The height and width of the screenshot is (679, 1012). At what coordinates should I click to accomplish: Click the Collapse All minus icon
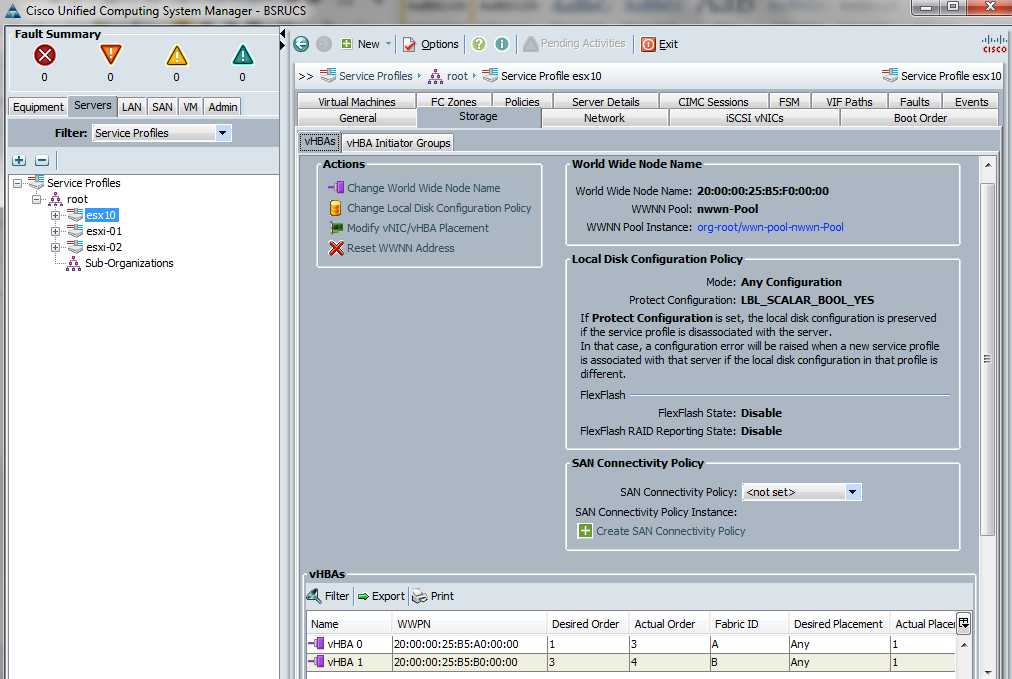[42, 160]
